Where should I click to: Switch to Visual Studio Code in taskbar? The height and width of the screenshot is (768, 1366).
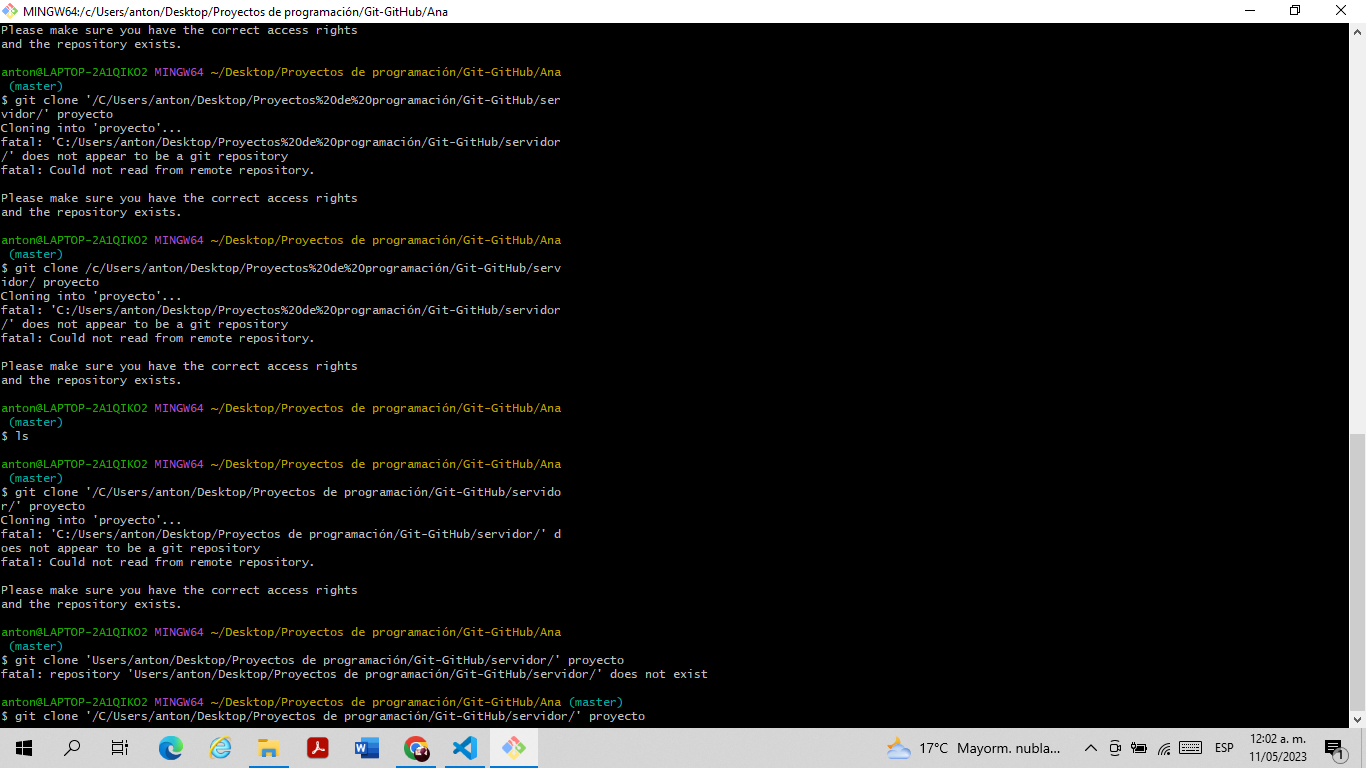465,748
